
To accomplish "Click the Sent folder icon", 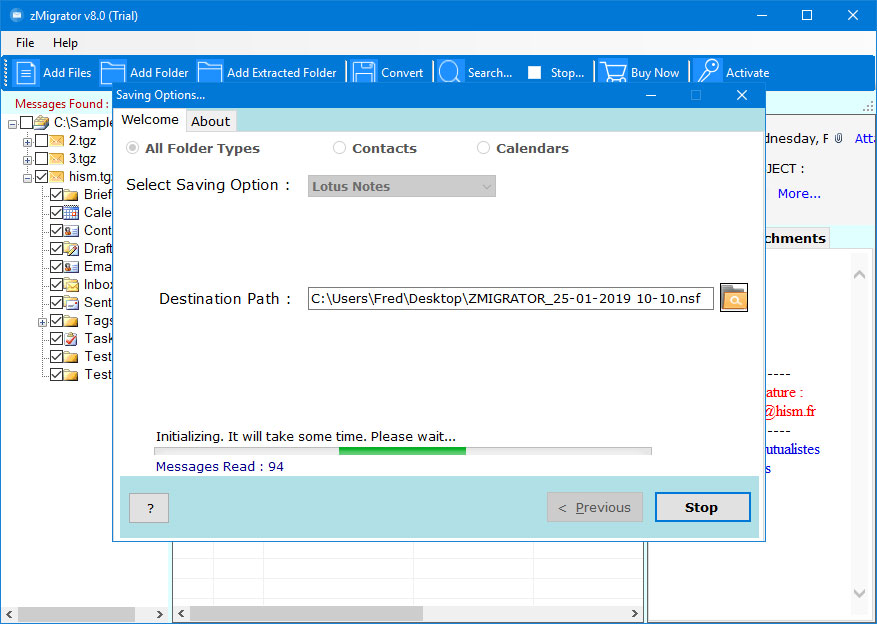I will pos(70,302).
